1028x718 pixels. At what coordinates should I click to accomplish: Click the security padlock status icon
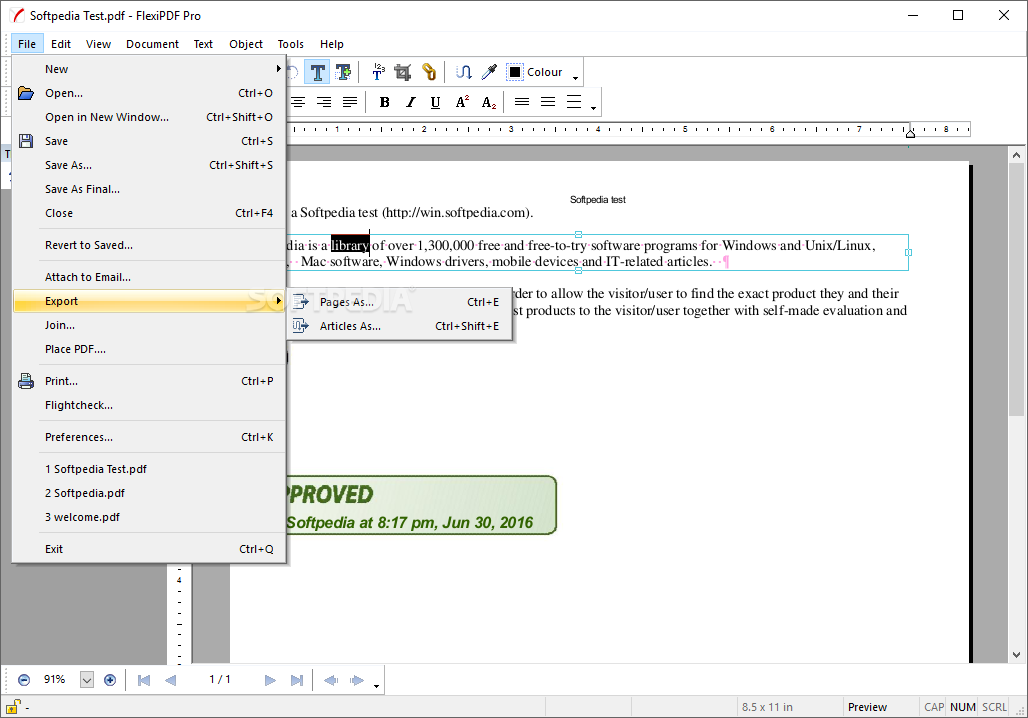(12, 707)
